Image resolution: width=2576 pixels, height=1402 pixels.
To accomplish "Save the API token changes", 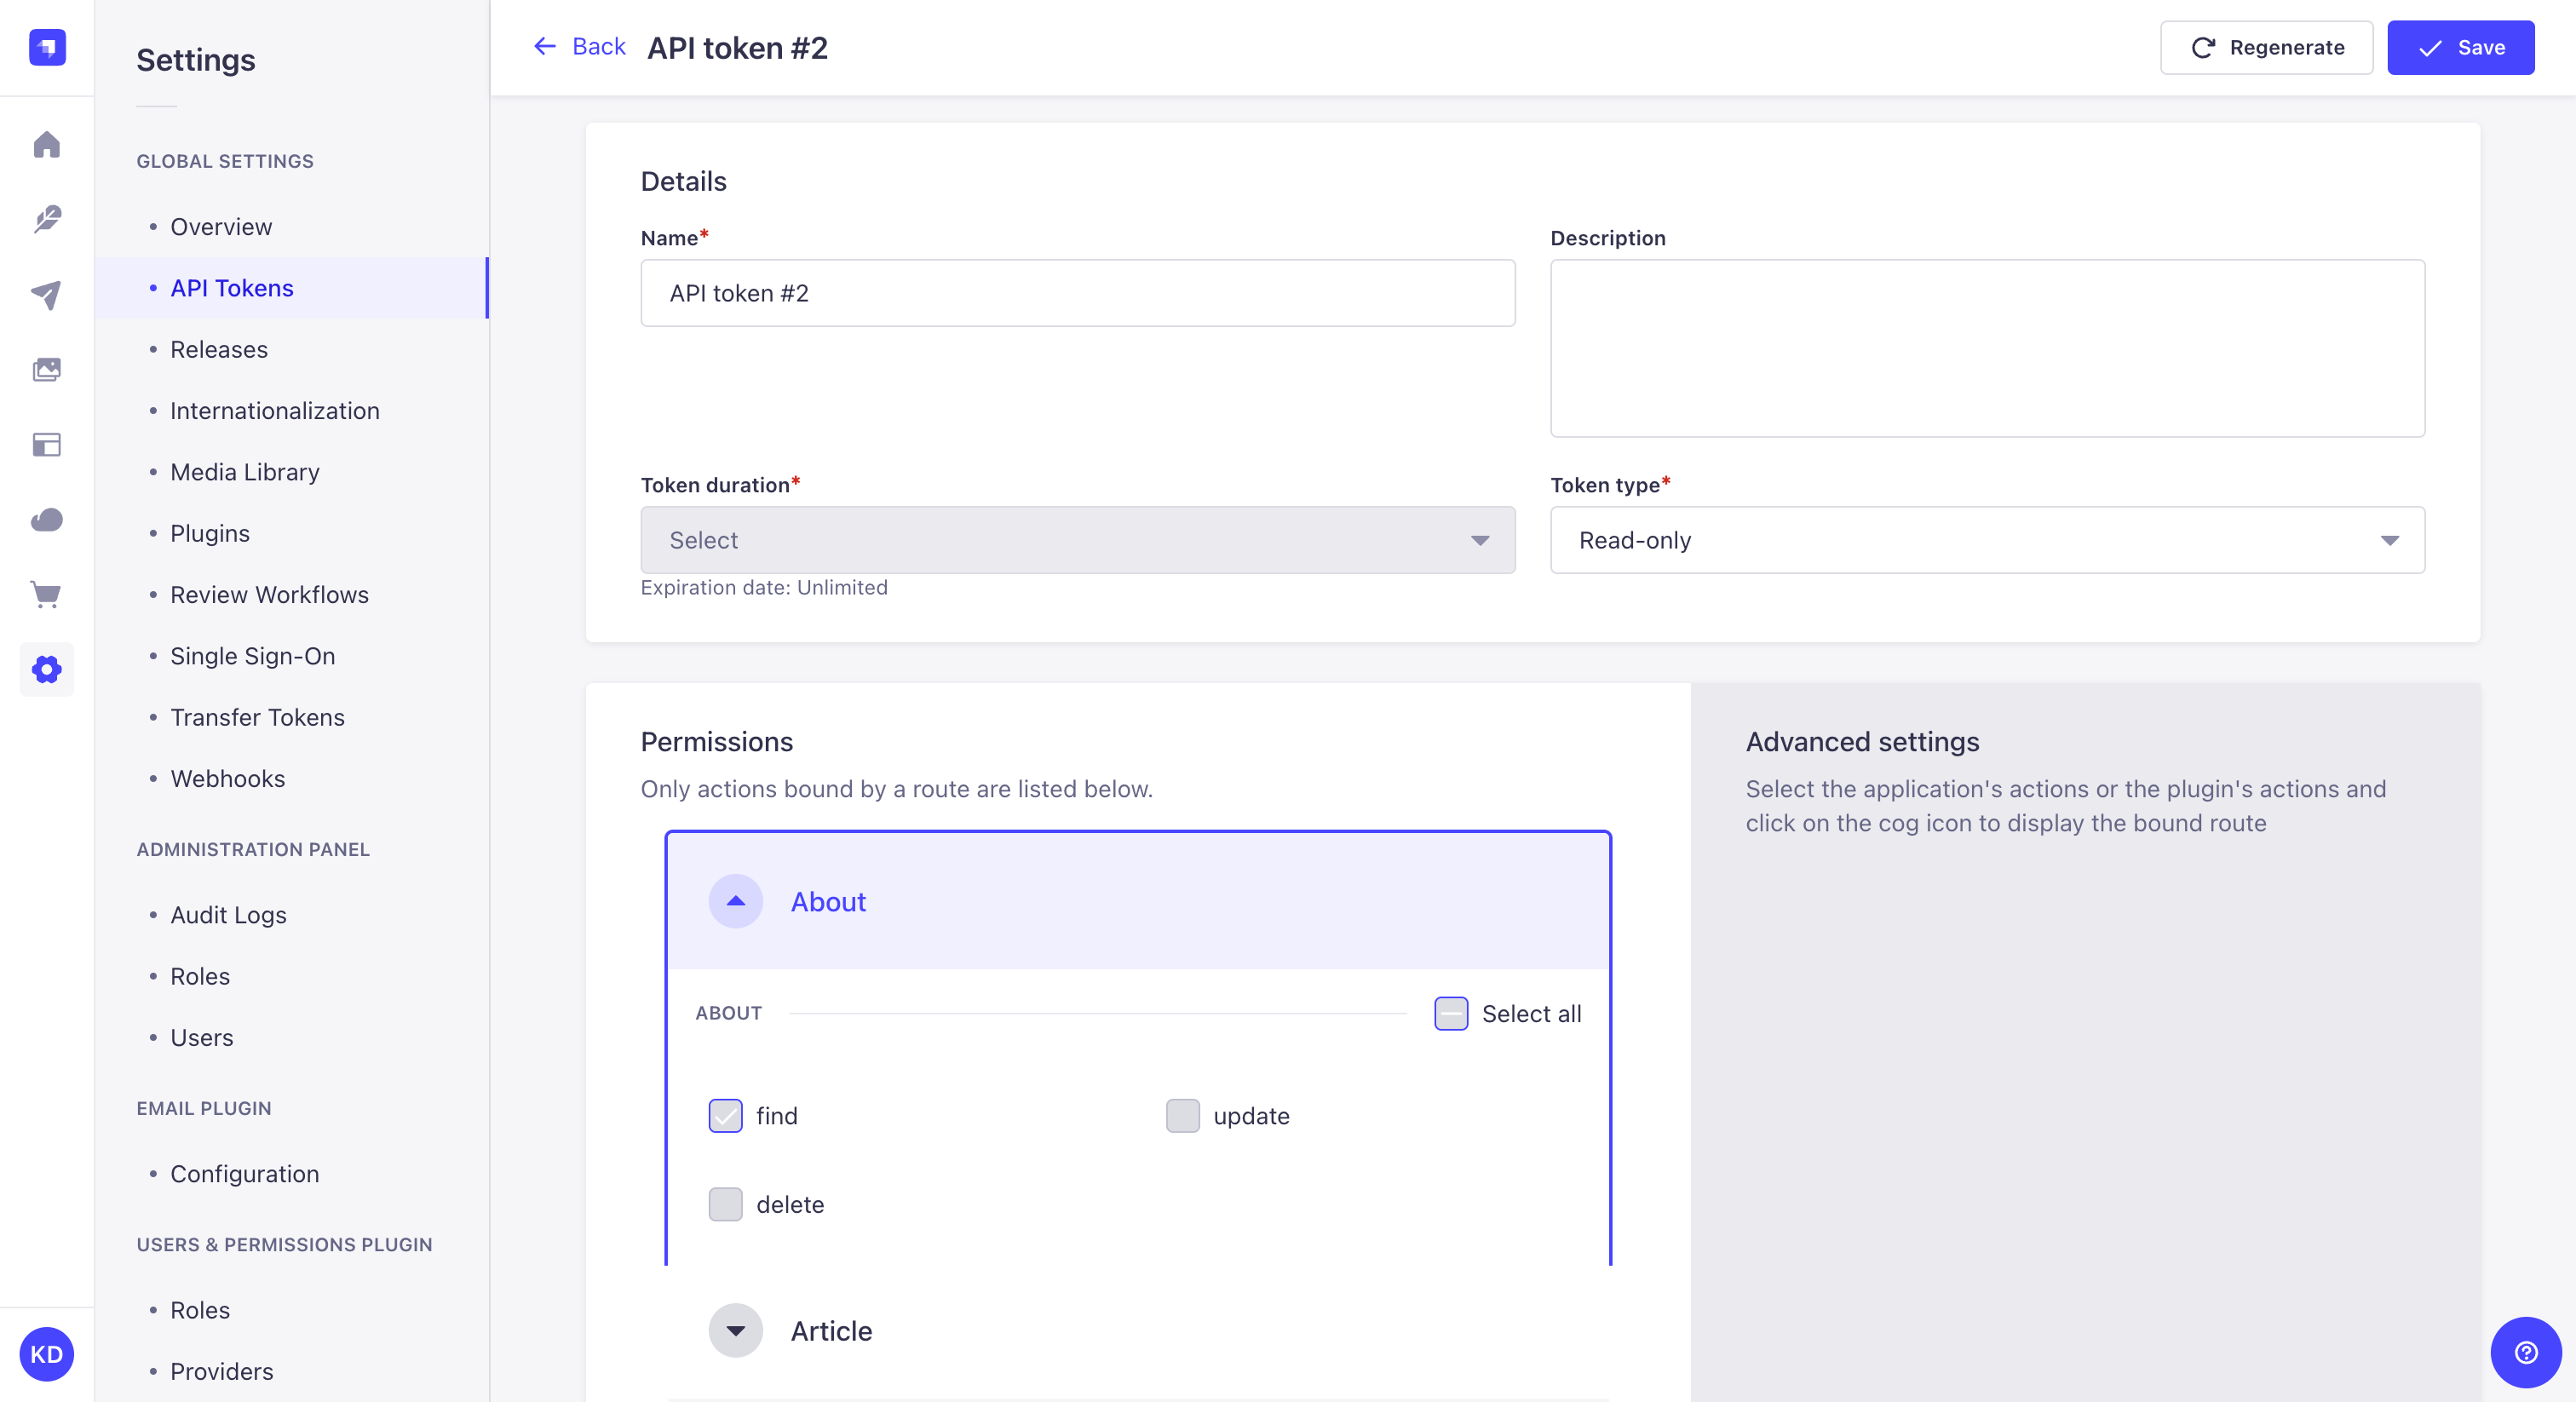I will pos(2461,47).
